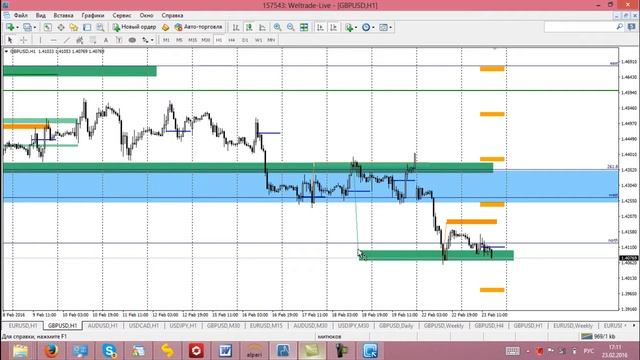Switch to the AUDUSD,H1 chart tab
The image size is (640, 360).
point(103,326)
